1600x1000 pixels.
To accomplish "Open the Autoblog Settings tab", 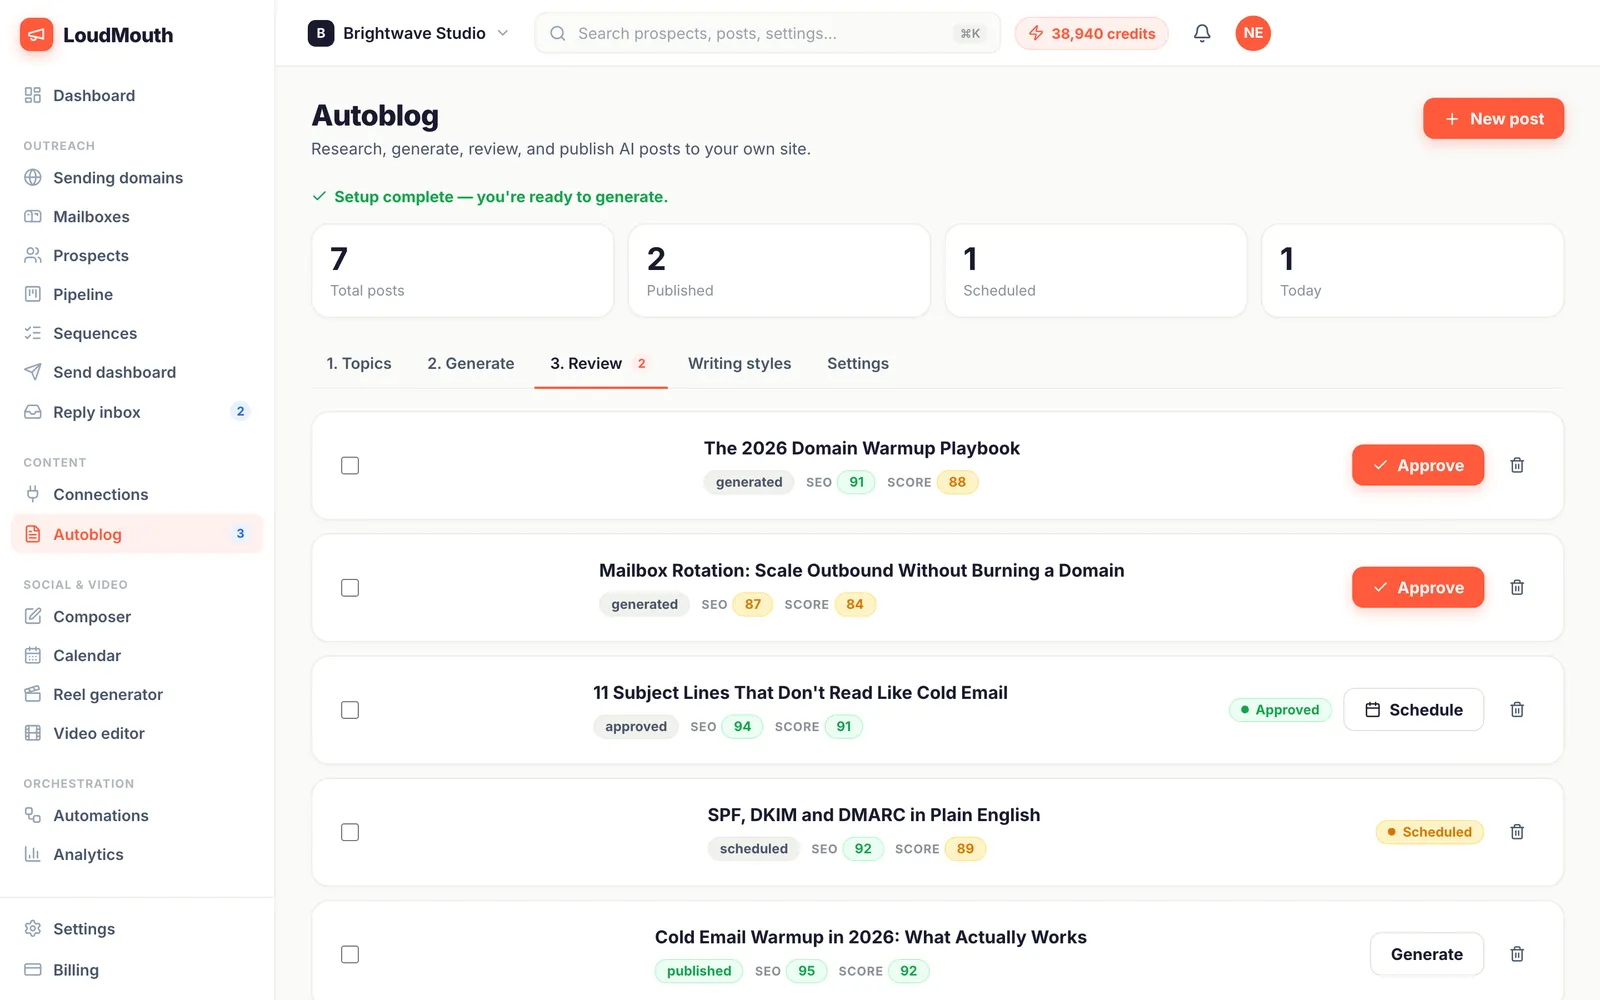I will pyautogui.click(x=858, y=363).
